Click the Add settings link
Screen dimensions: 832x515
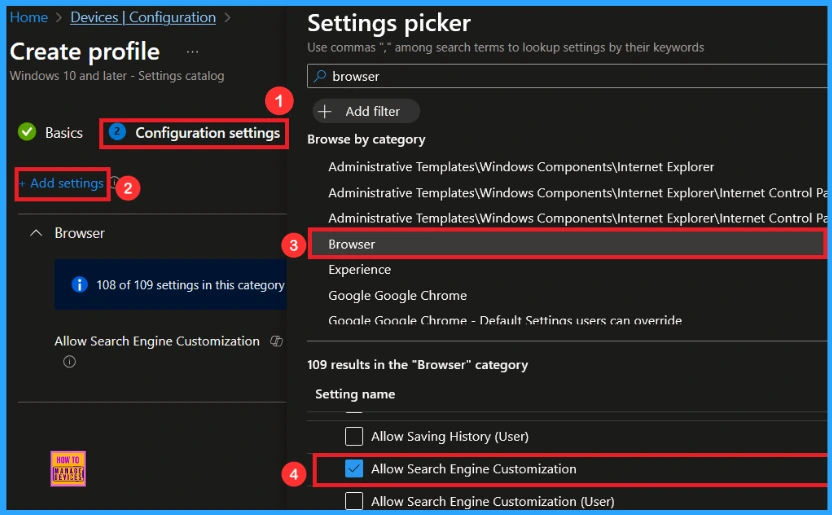pyautogui.click(x=62, y=184)
